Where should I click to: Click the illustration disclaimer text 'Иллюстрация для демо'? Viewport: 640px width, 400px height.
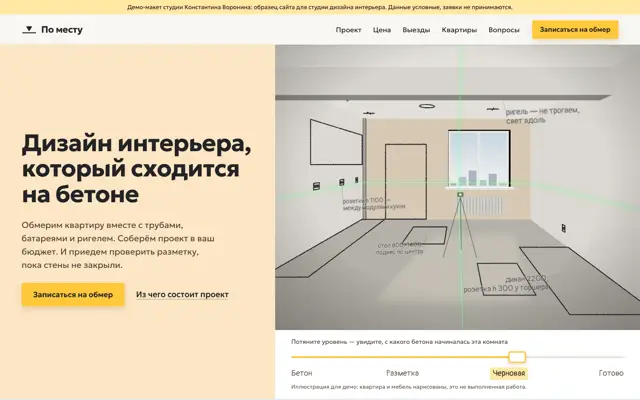409,387
